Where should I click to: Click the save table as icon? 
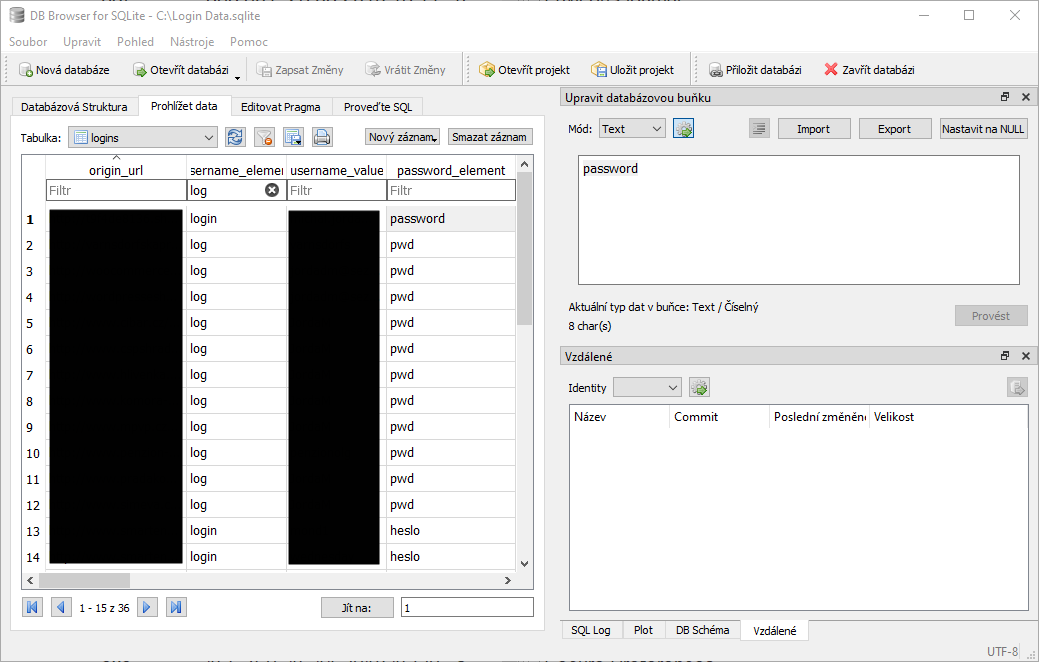point(293,137)
